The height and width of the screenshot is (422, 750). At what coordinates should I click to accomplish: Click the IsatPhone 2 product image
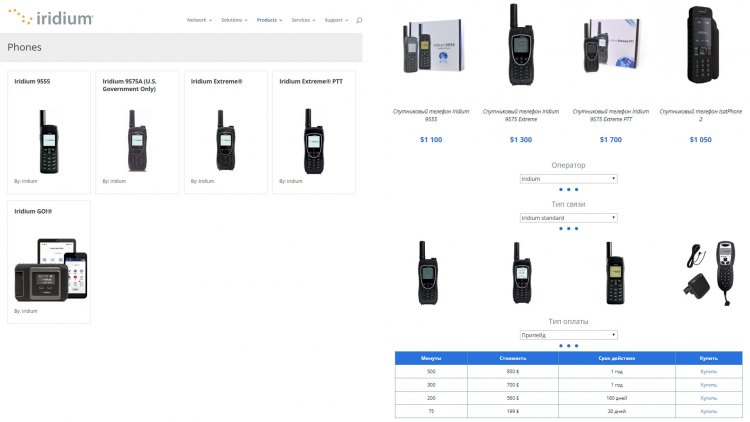pyautogui.click(x=702, y=45)
